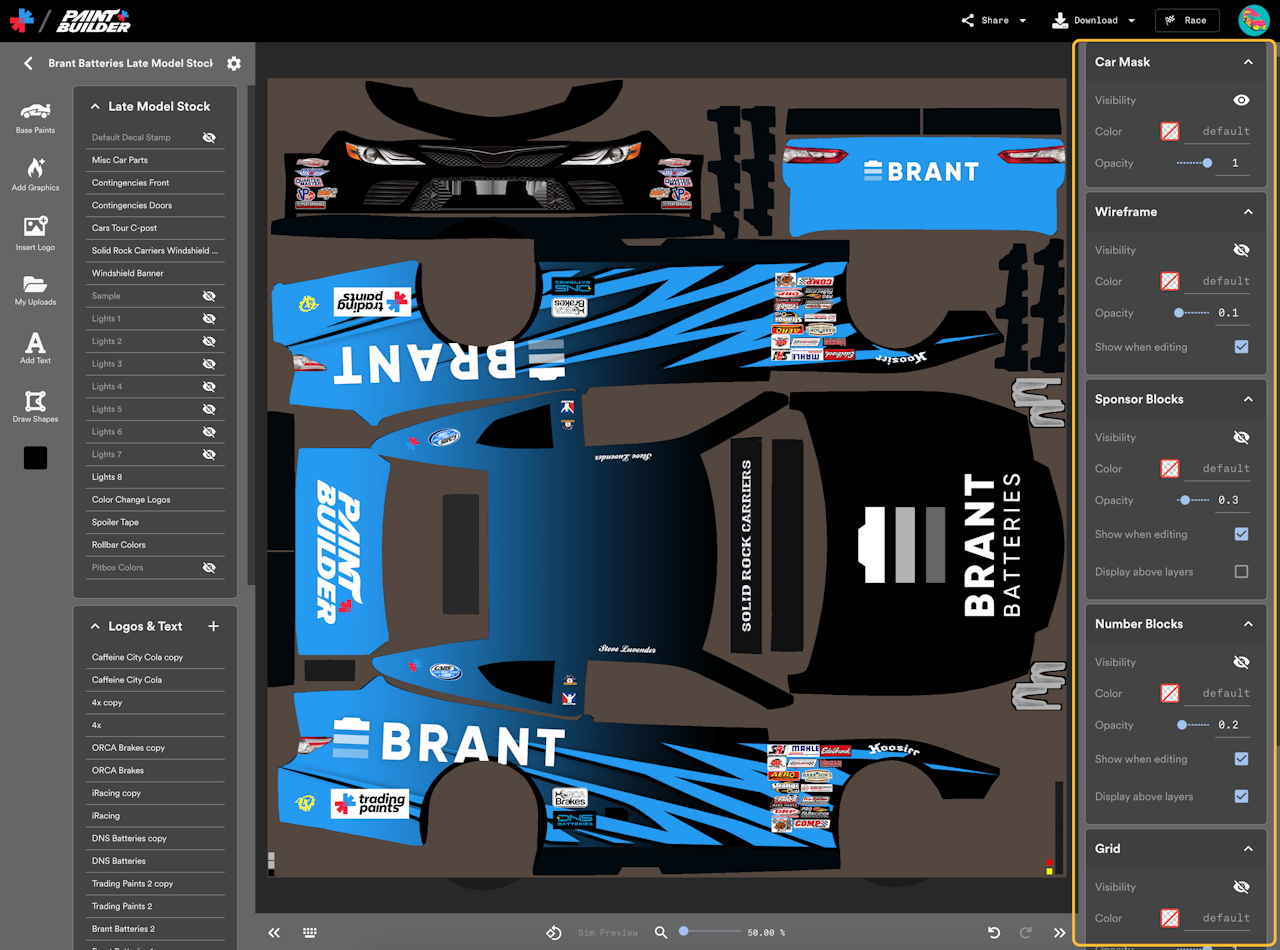The width and height of the screenshot is (1280, 950).
Task: Adjust the canvas zoom slider
Action: pos(710,932)
